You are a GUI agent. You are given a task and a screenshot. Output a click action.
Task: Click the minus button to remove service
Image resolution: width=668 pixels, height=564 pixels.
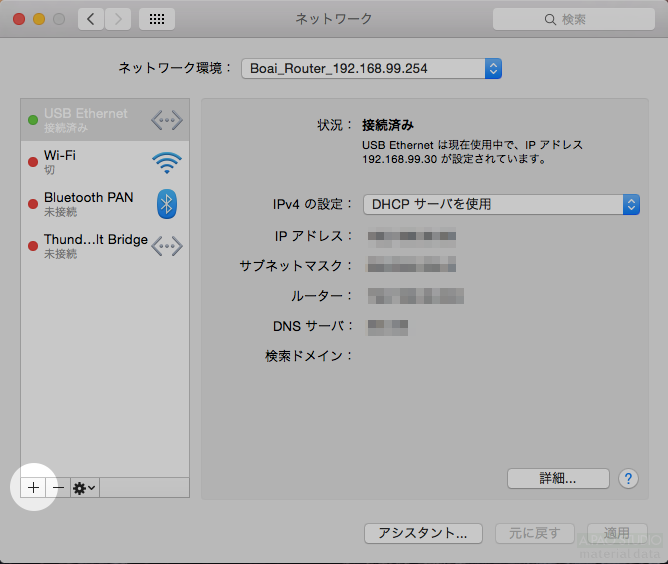coord(58,487)
